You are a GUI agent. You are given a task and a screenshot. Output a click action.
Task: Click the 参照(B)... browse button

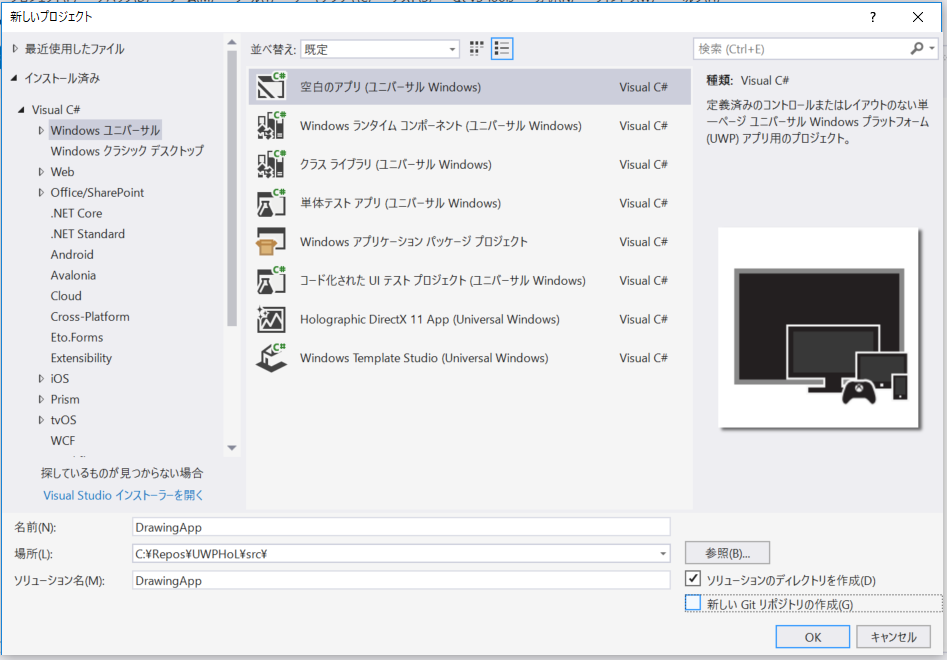tap(727, 553)
